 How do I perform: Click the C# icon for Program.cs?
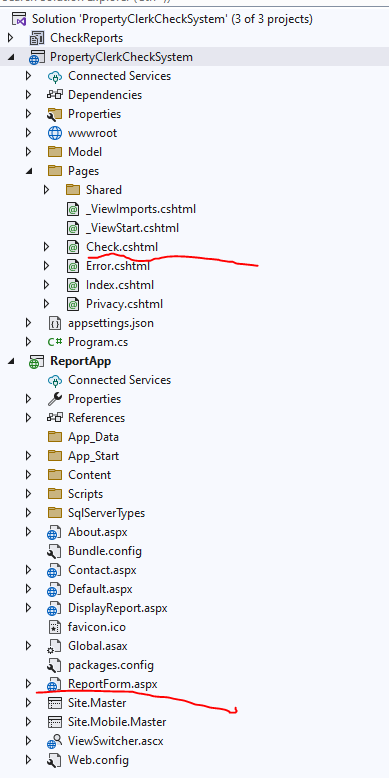pyautogui.click(x=55, y=342)
